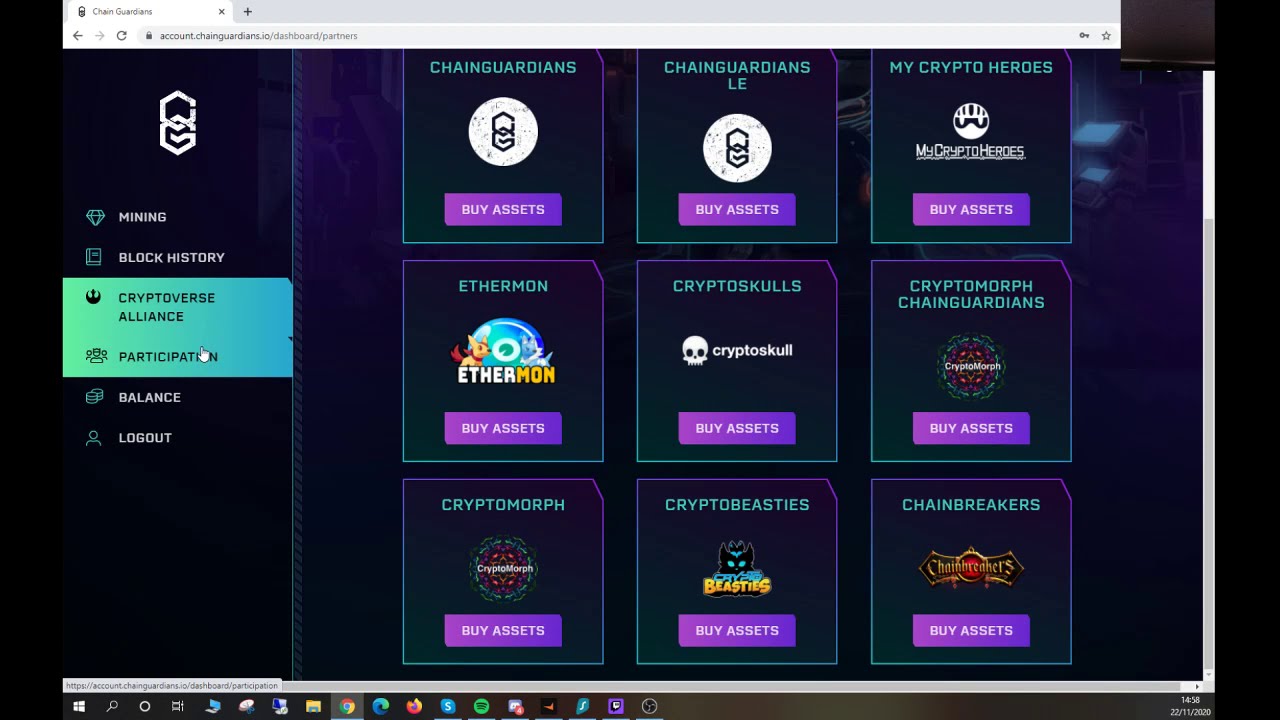1280x720 pixels.
Task: Buy assets for ChainGuardians LE
Action: 737,209
